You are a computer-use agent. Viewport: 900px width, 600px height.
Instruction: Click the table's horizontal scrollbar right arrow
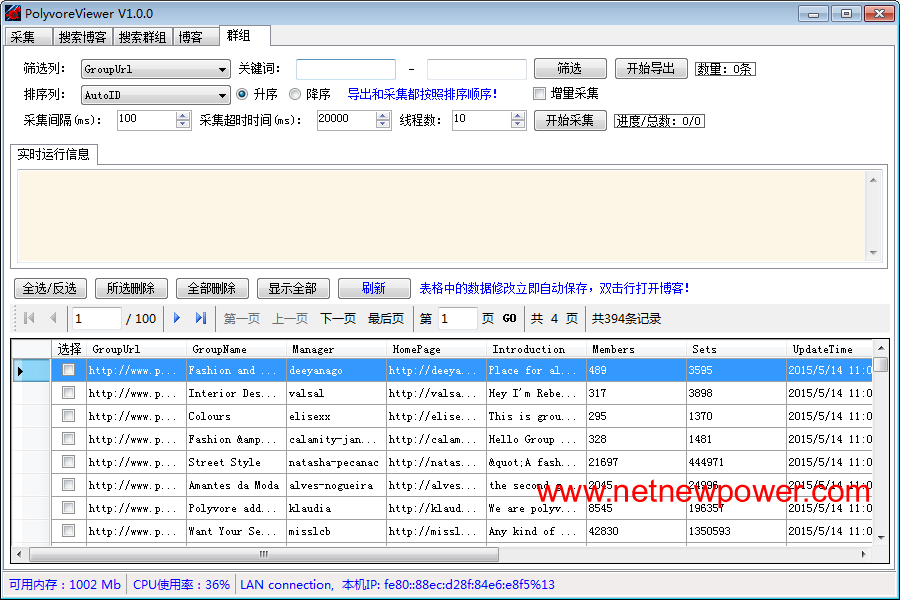(864, 554)
